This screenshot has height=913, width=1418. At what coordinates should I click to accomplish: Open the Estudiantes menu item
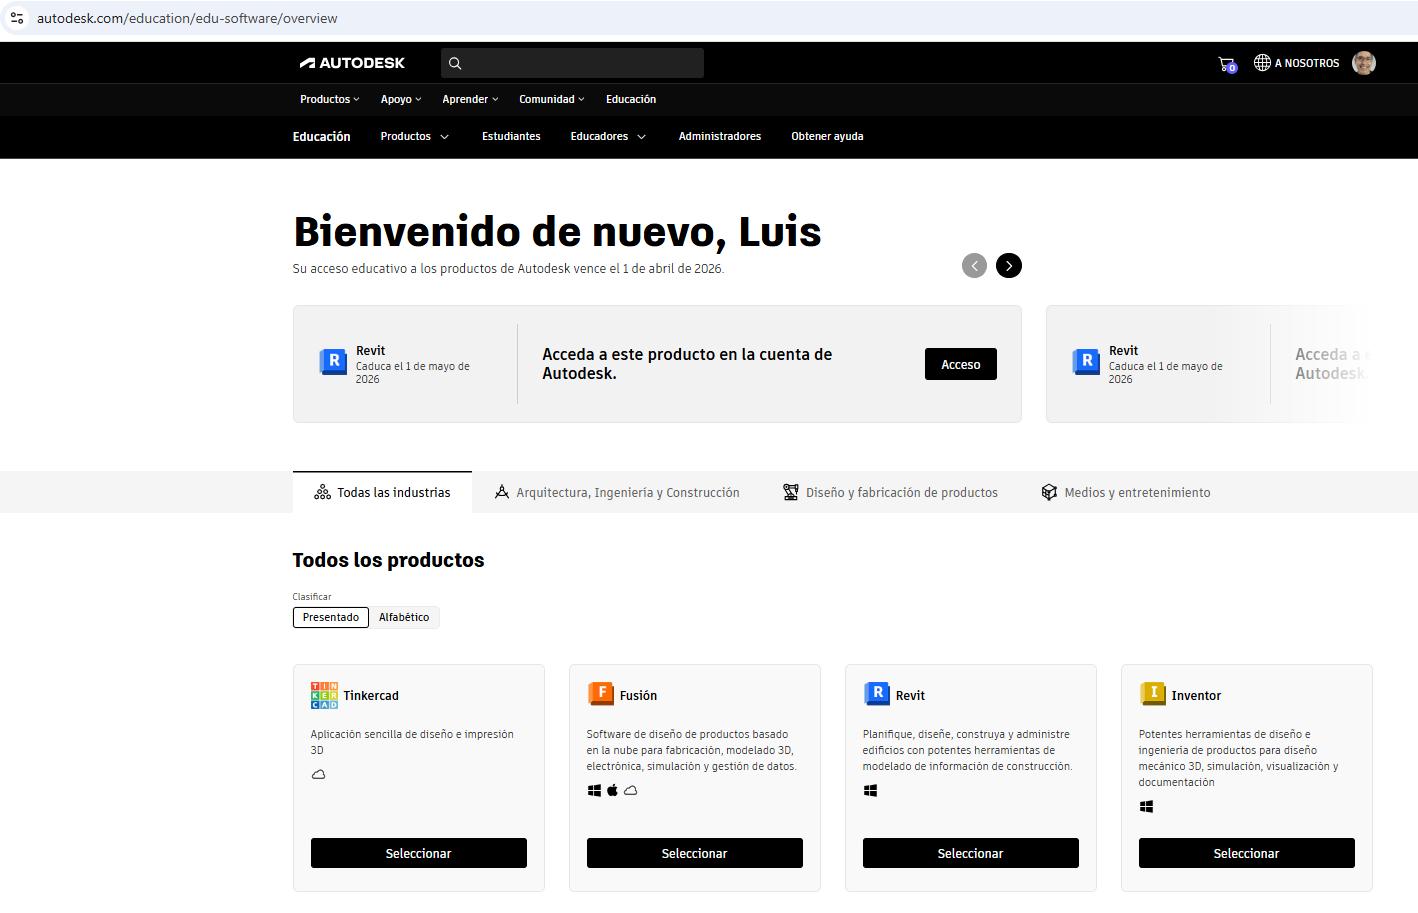(511, 136)
